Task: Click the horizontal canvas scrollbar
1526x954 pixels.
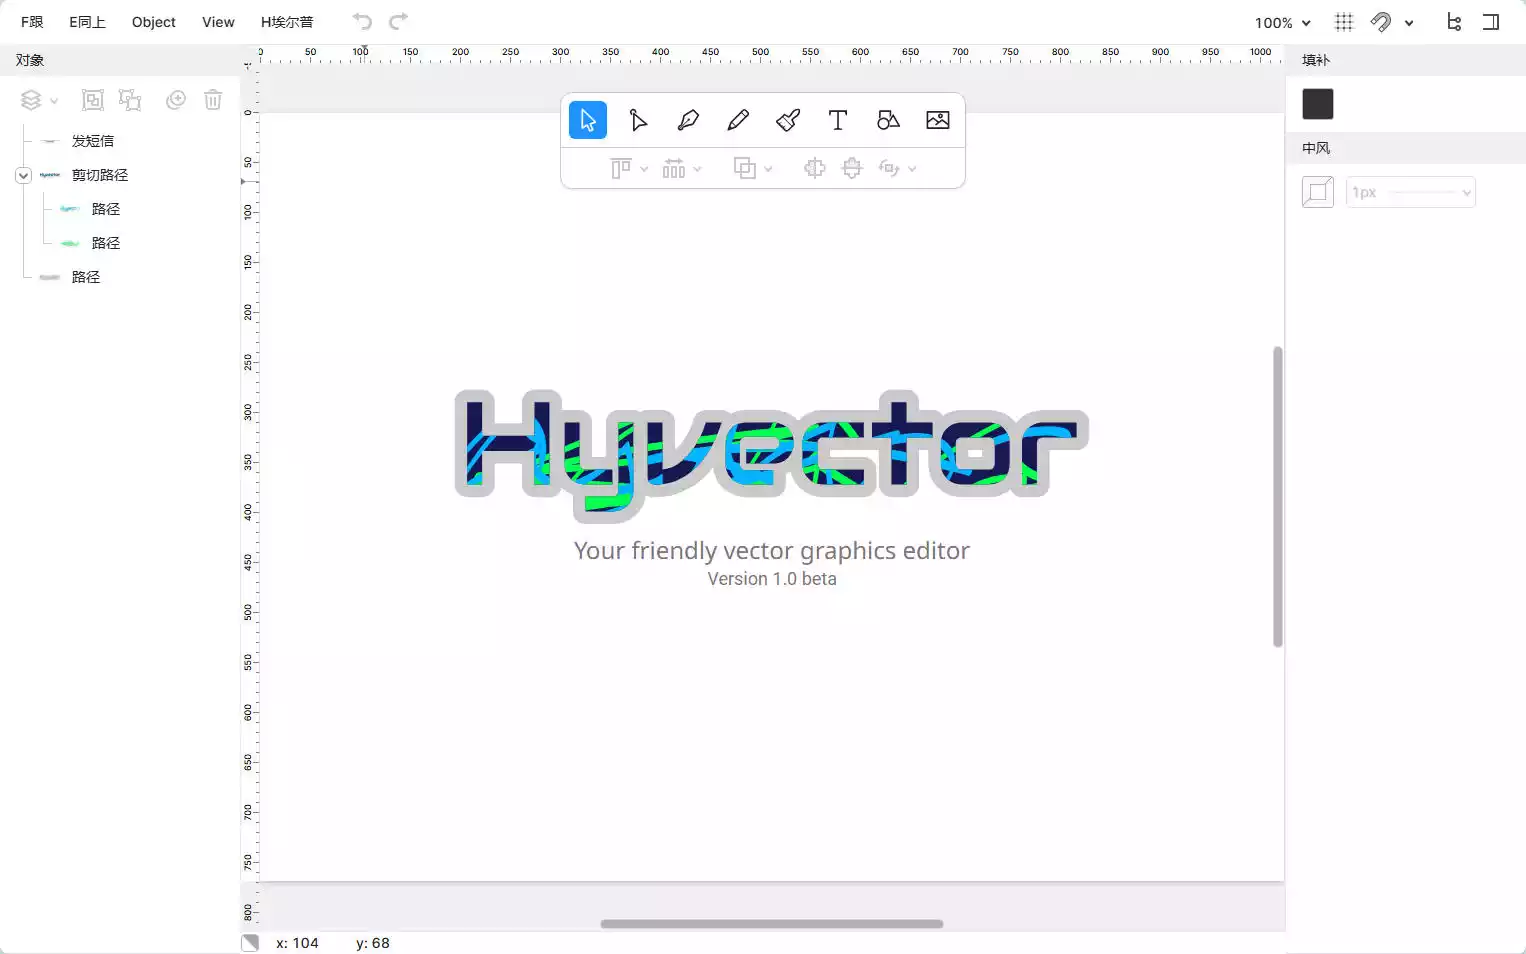Action: point(772,924)
